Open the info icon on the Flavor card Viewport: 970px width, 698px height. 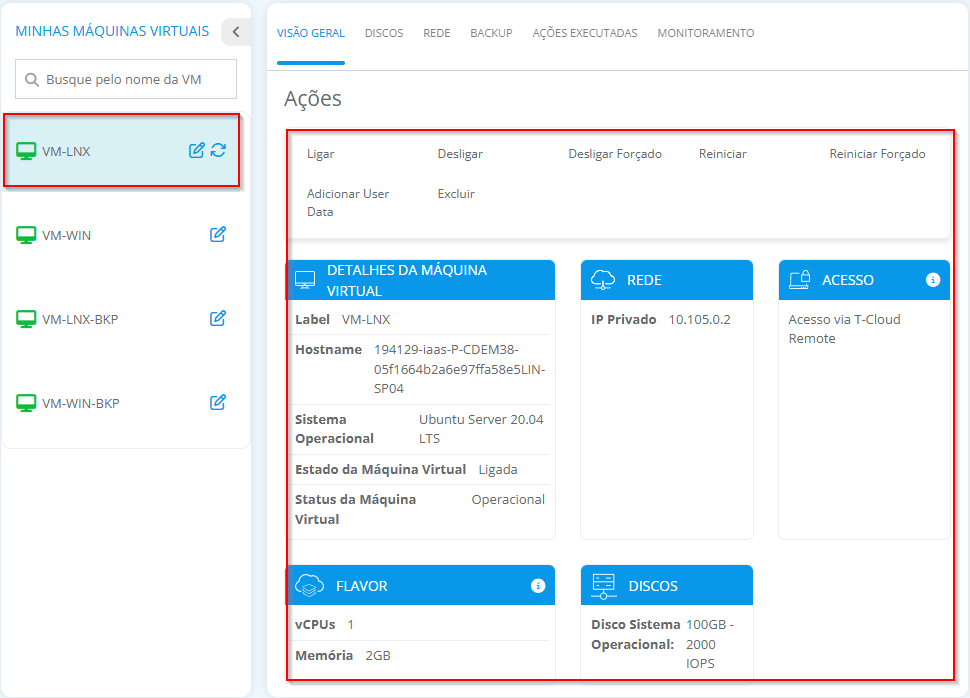point(538,585)
